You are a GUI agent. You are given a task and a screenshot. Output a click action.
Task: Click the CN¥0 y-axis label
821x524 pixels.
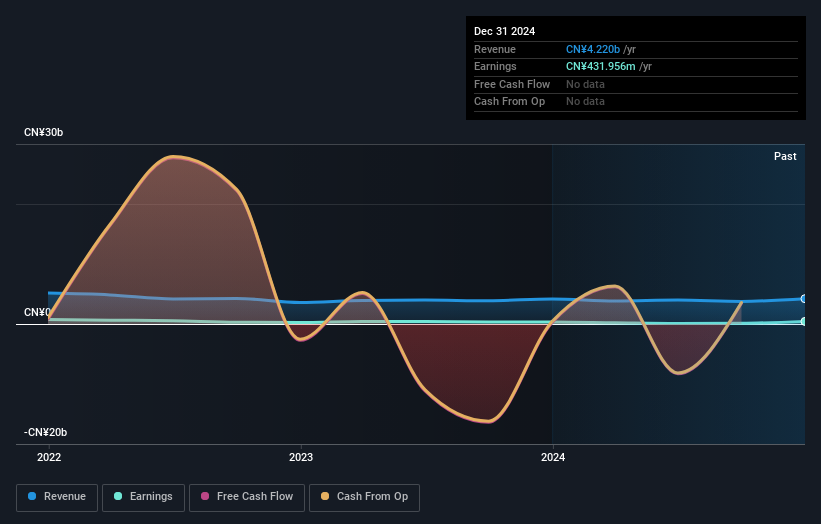(x=37, y=313)
